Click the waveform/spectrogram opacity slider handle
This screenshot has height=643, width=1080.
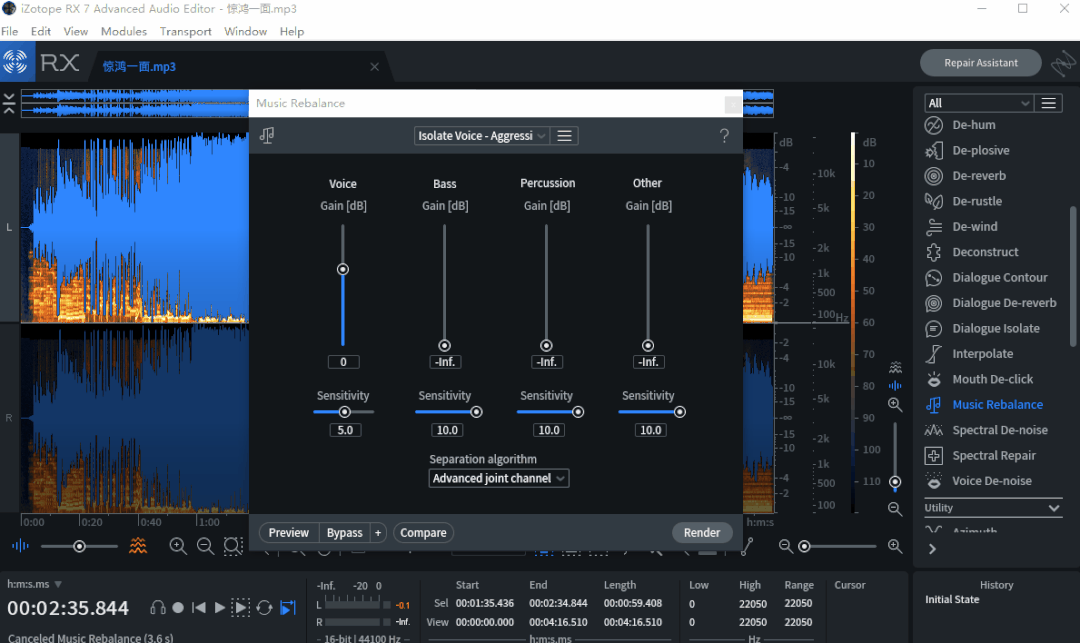[79, 547]
